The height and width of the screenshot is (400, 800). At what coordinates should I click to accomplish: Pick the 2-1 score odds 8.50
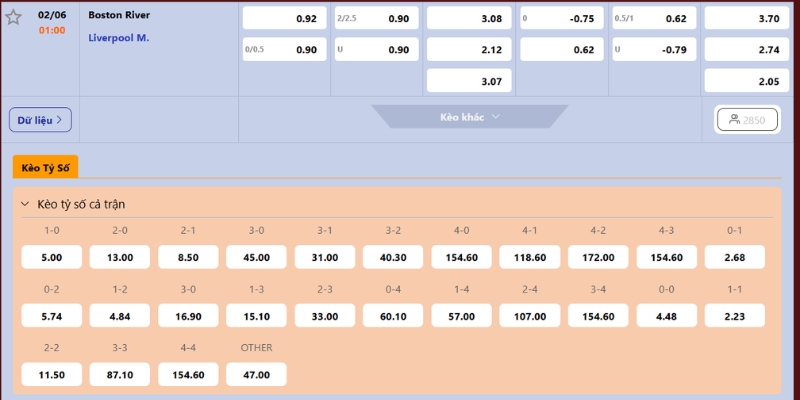coord(188,257)
